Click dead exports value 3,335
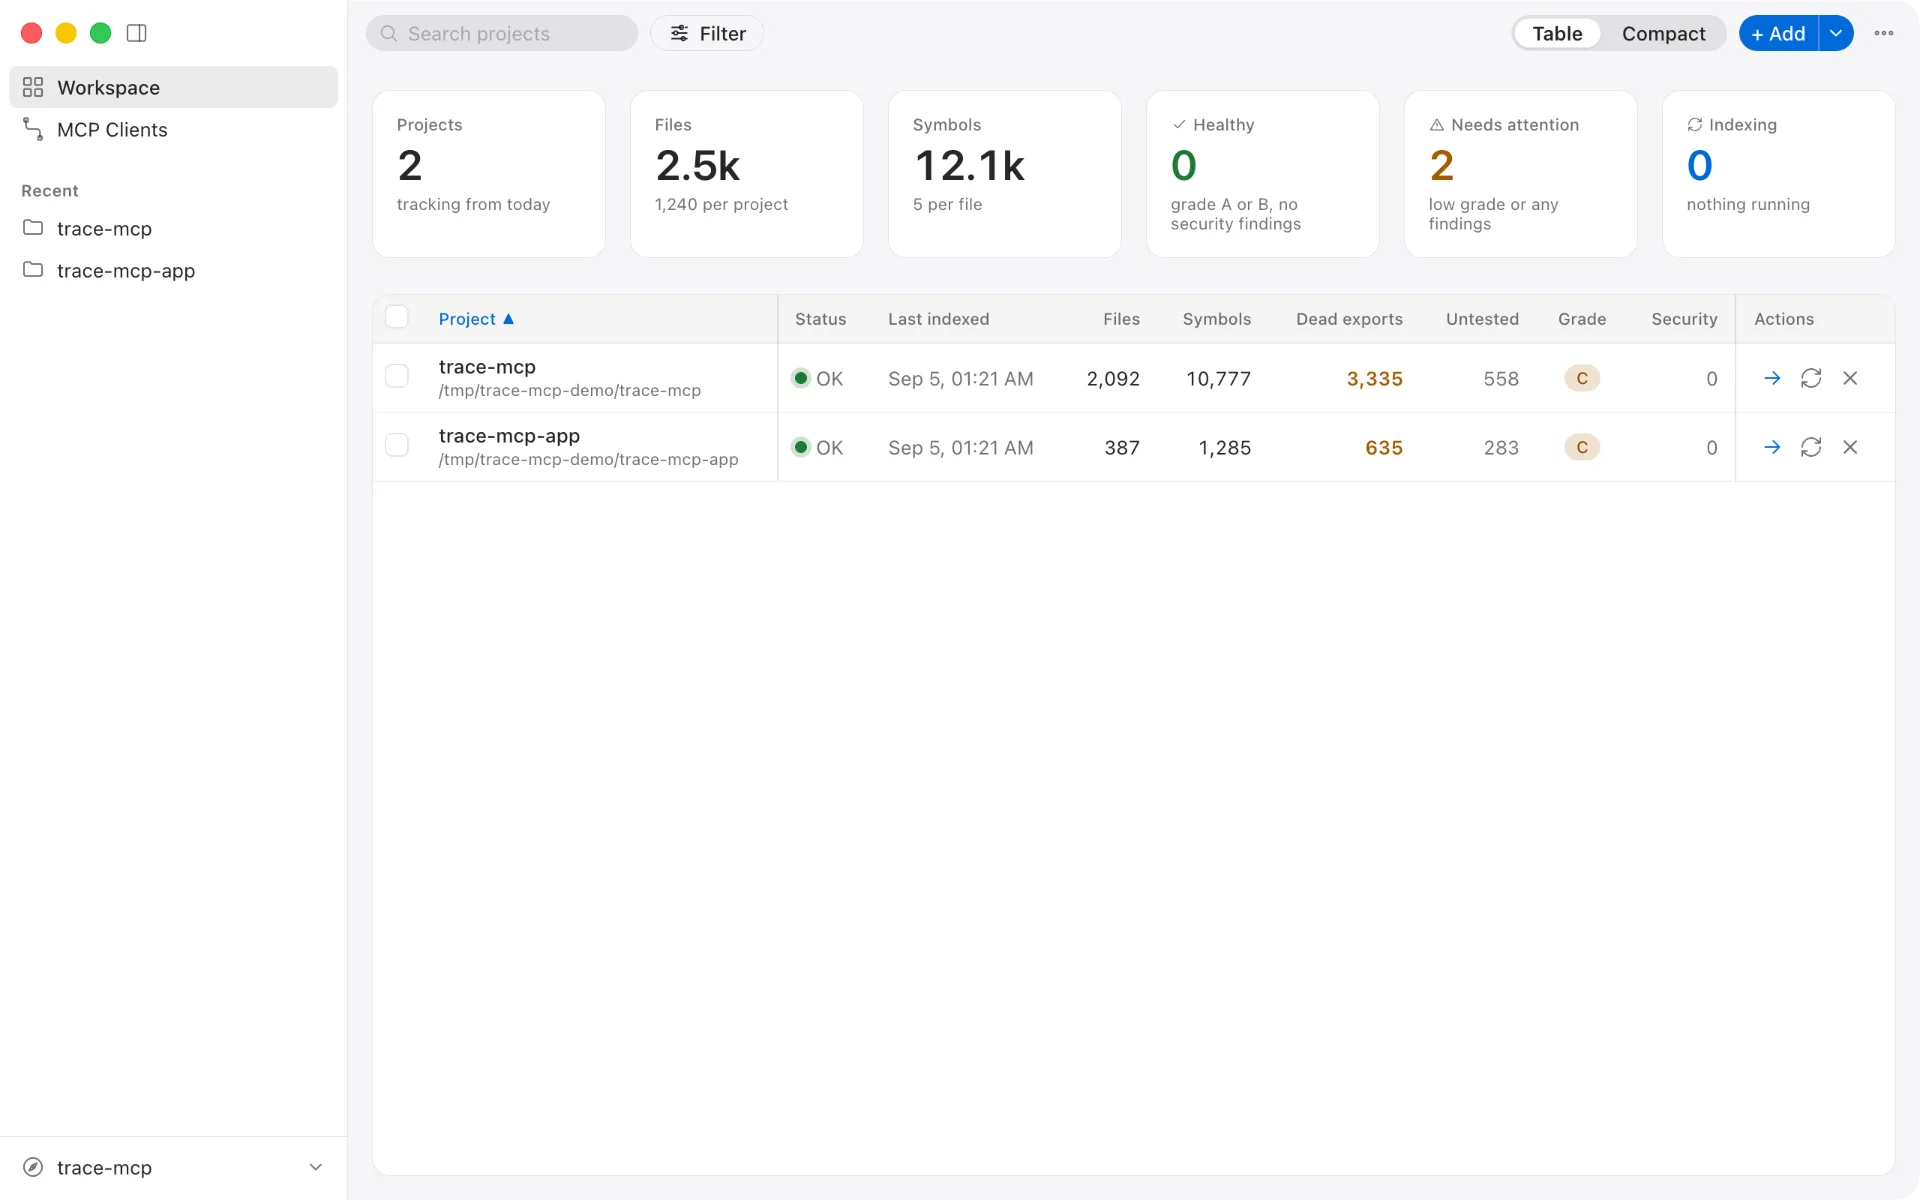The height and width of the screenshot is (1200, 1920). click(1374, 378)
